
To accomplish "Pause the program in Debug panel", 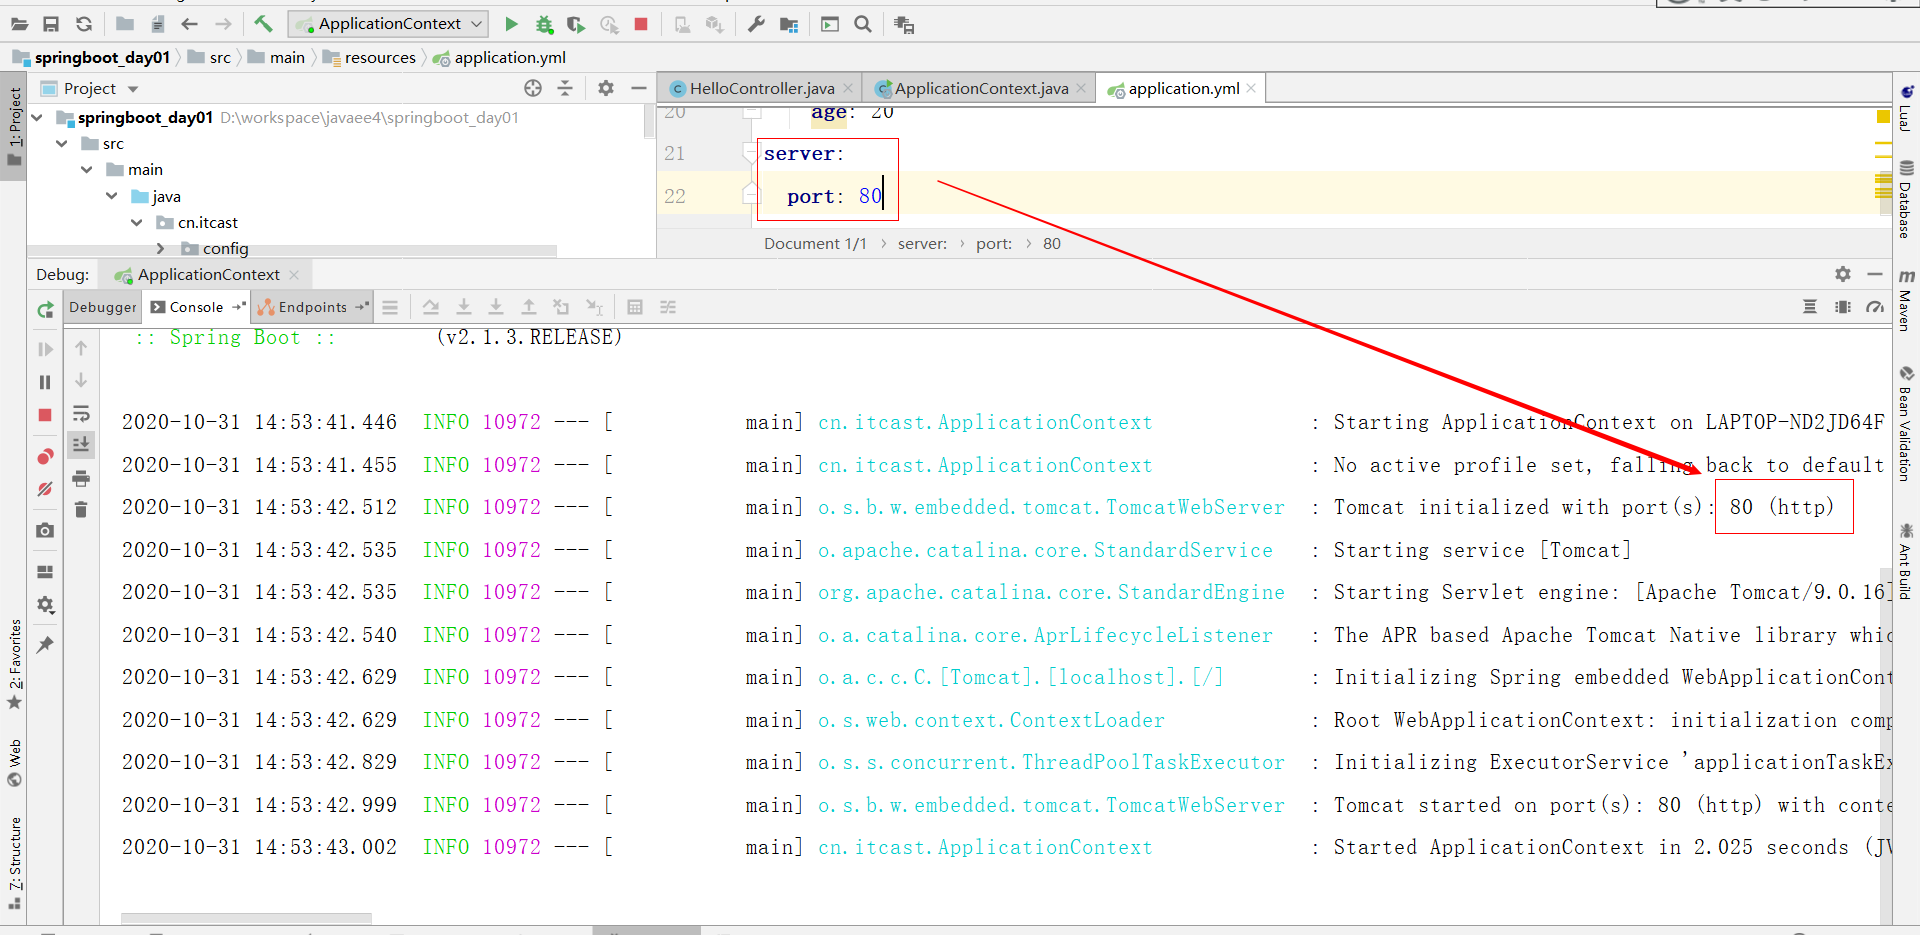I will [x=45, y=382].
